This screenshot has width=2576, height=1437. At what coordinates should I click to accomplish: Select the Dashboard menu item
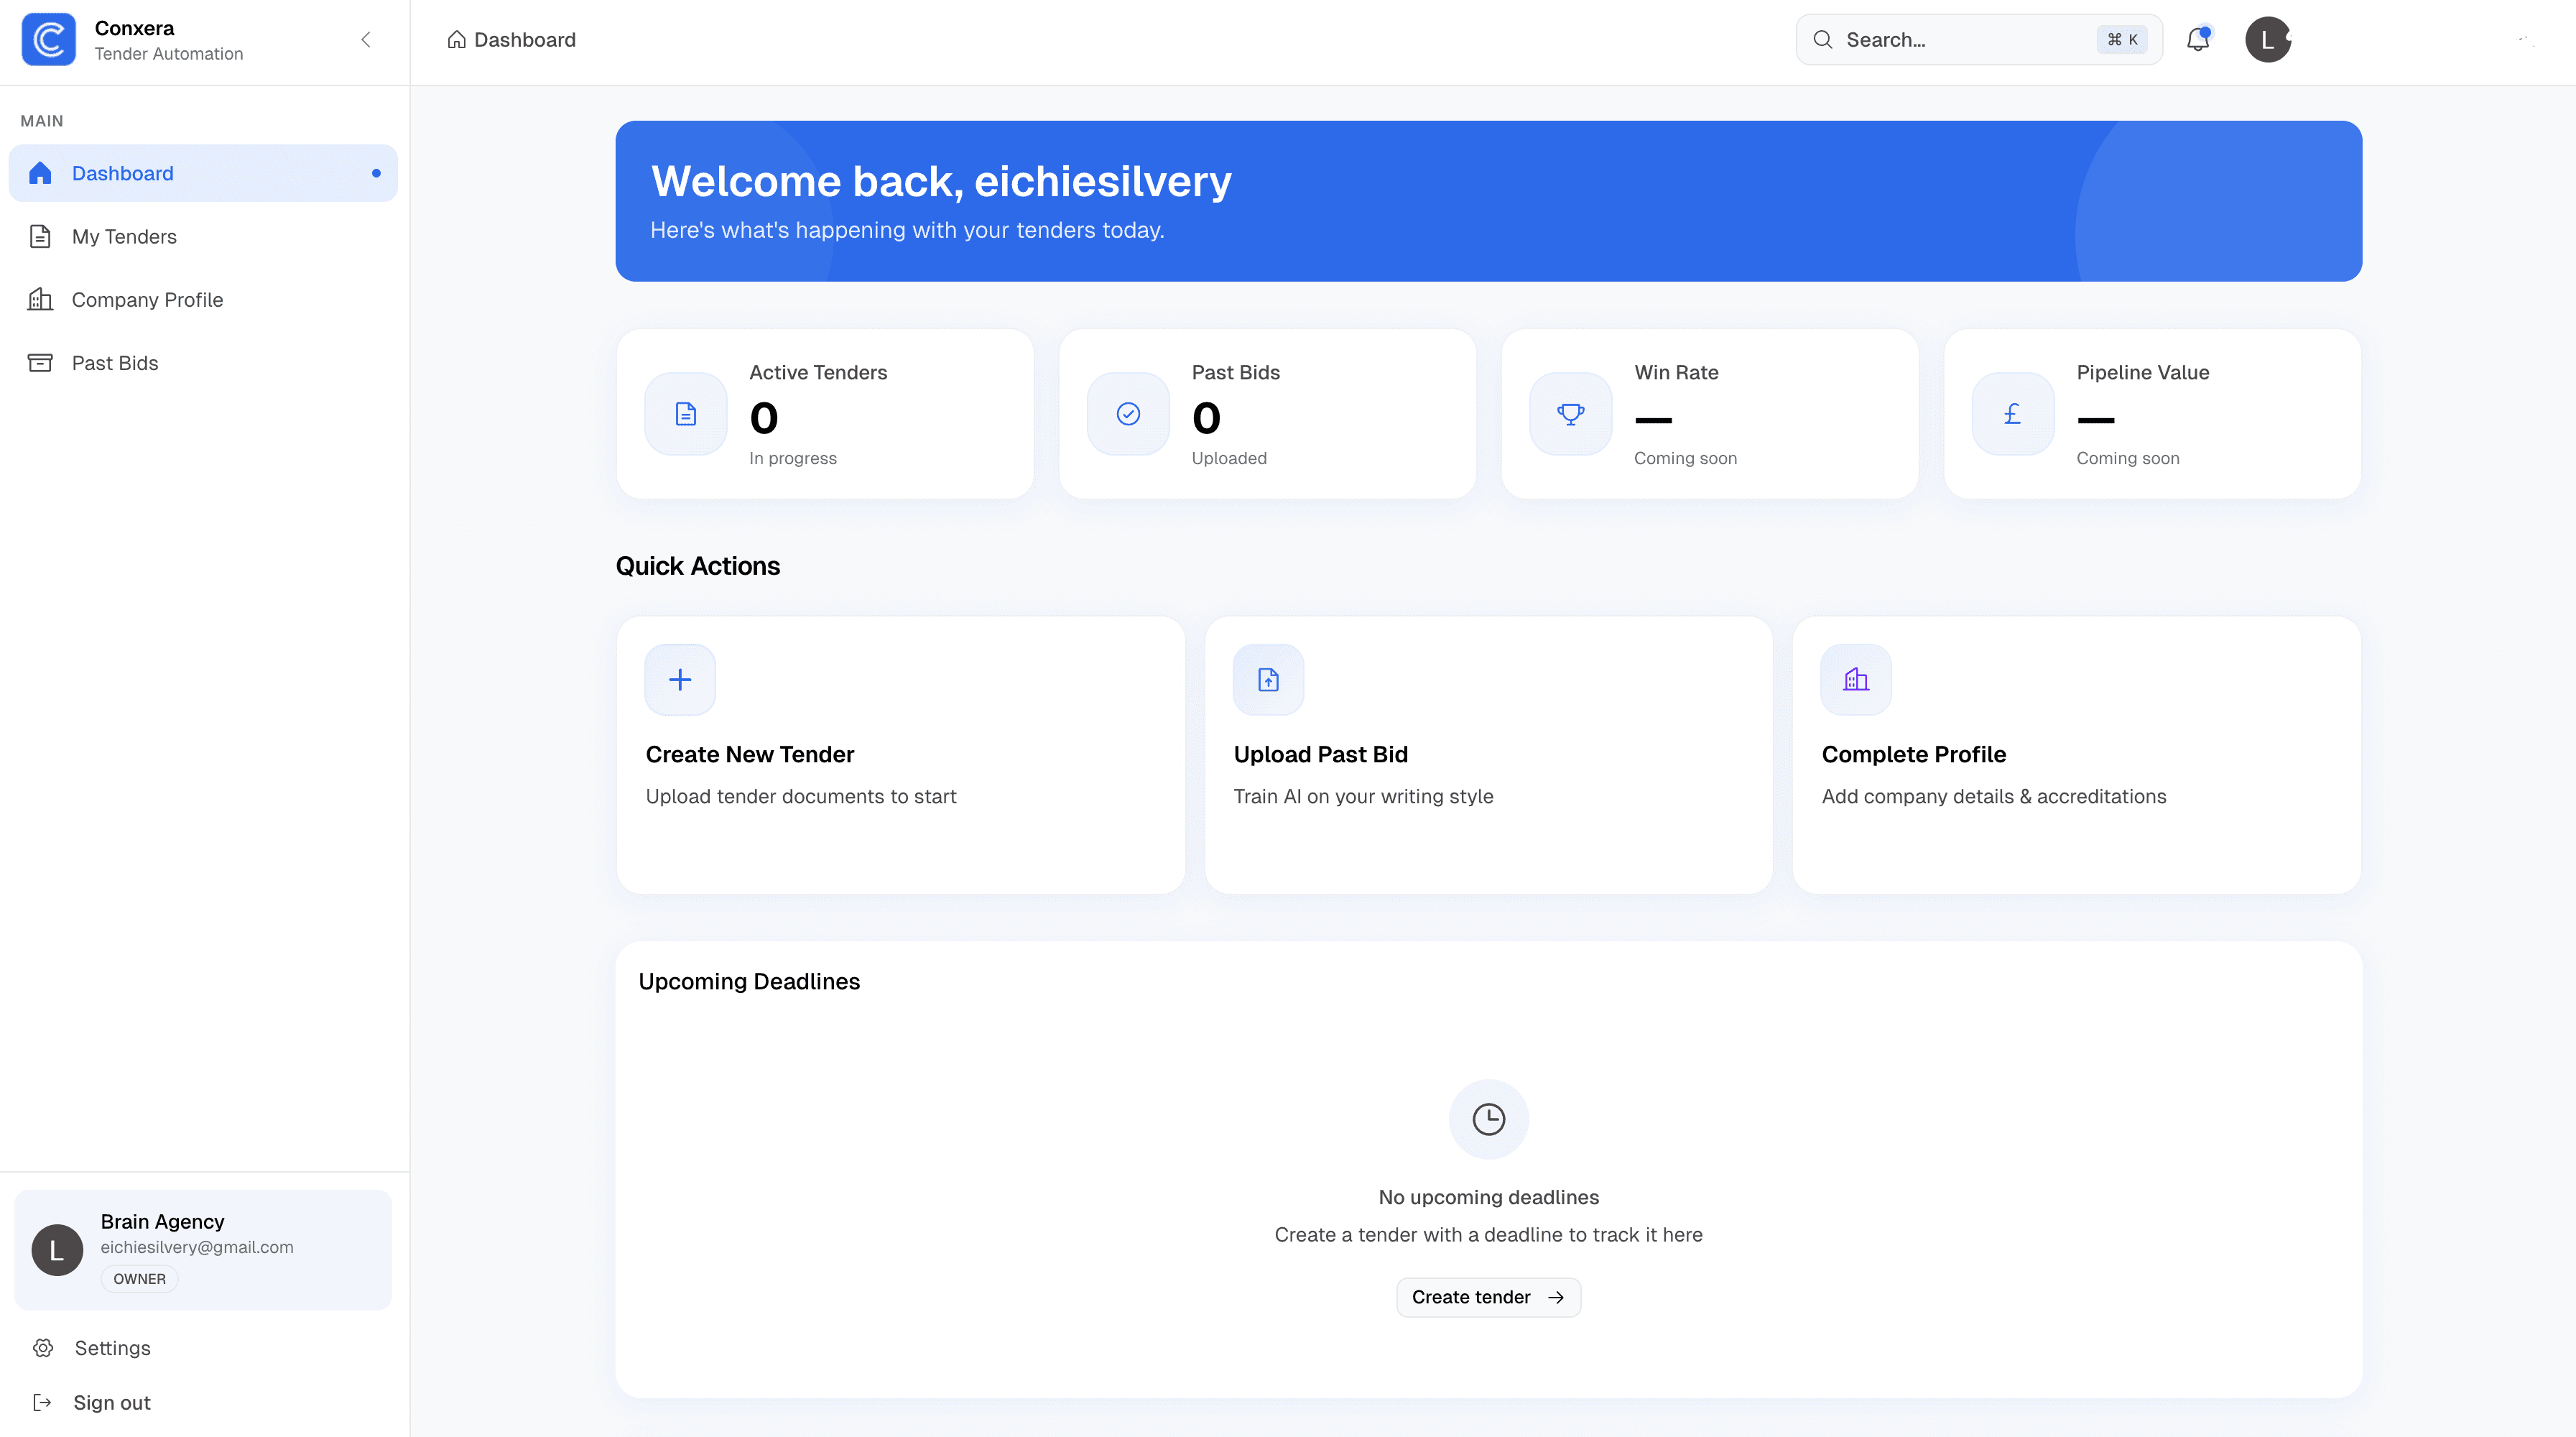coord(122,173)
